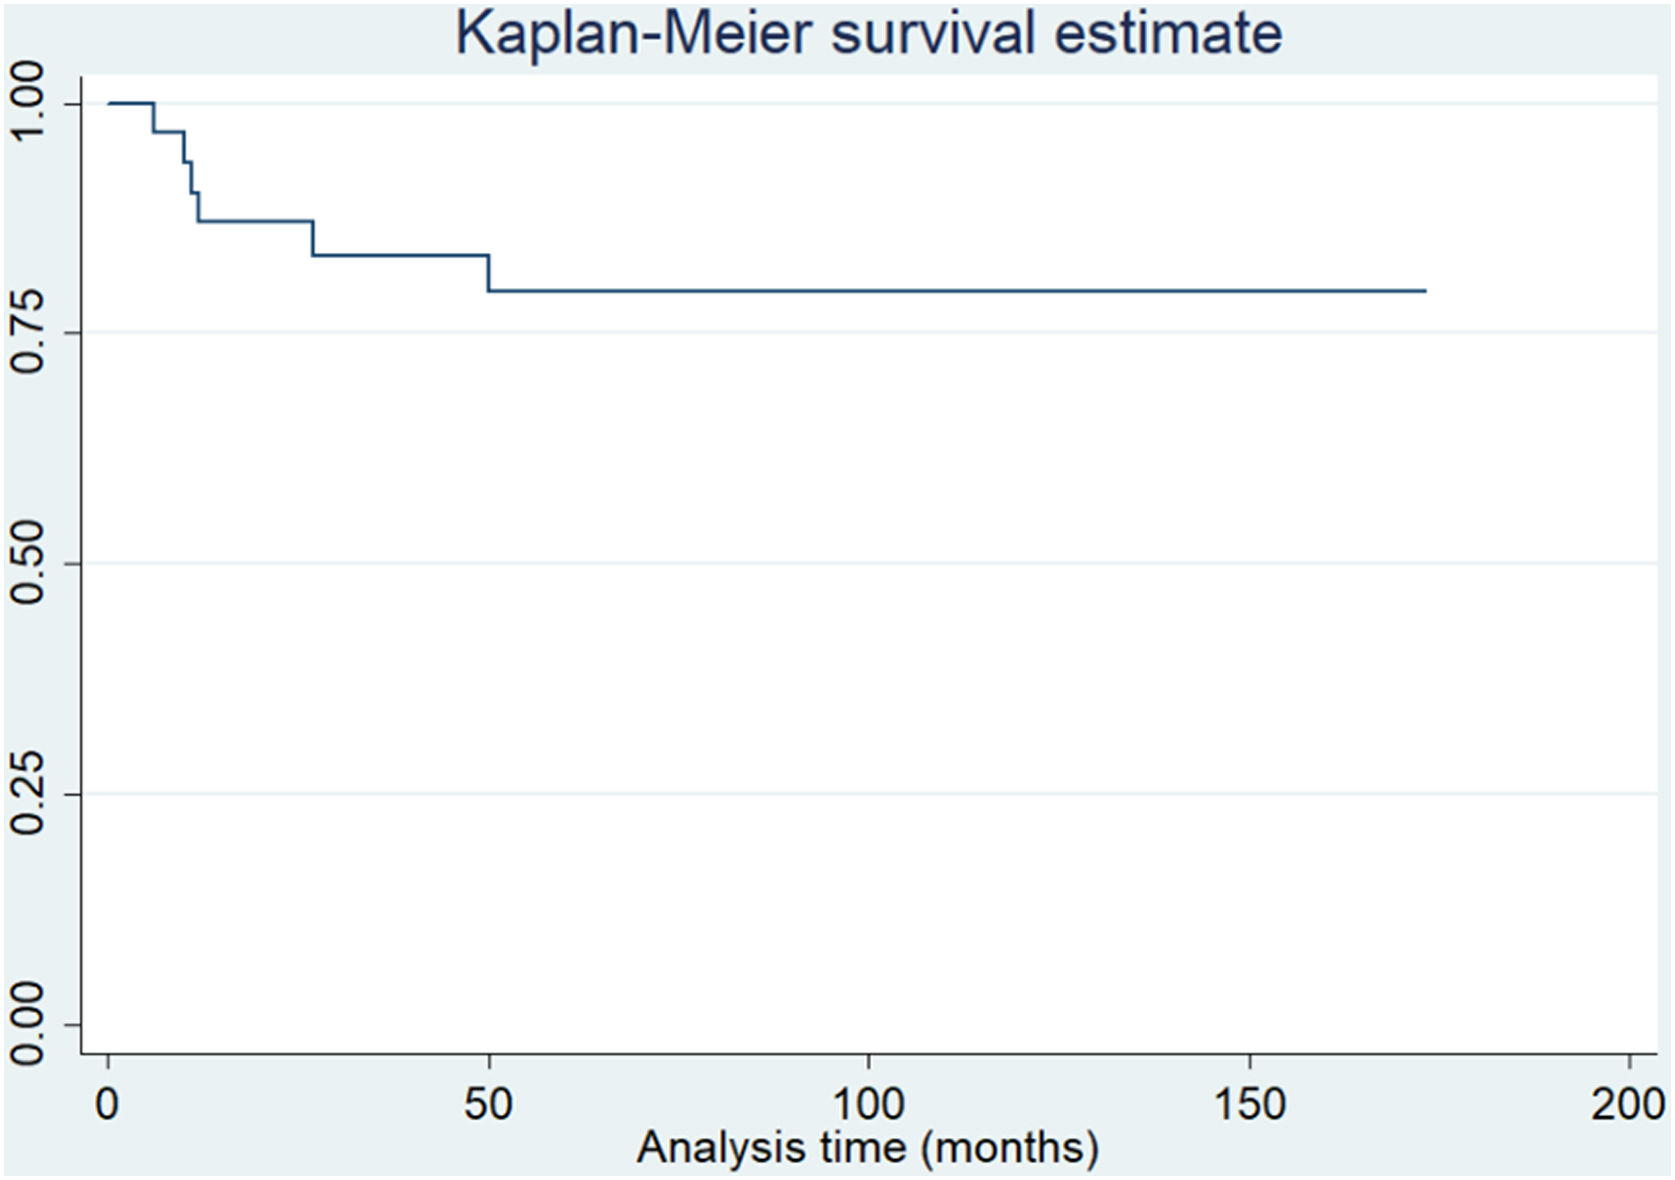The height and width of the screenshot is (1180, 1675).
Task: Select the 1.00 y-axis tick label
Action: point(28,103)
